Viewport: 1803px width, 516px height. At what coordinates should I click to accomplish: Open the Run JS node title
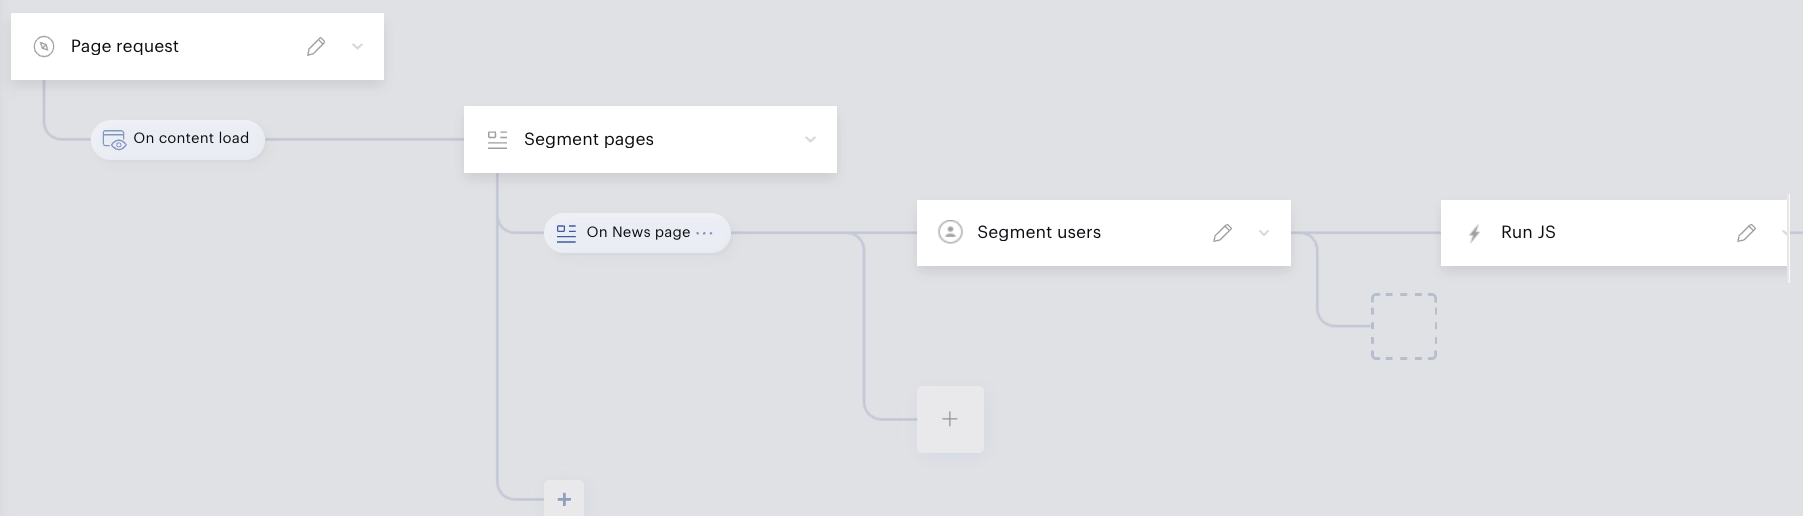[1528, 232]
